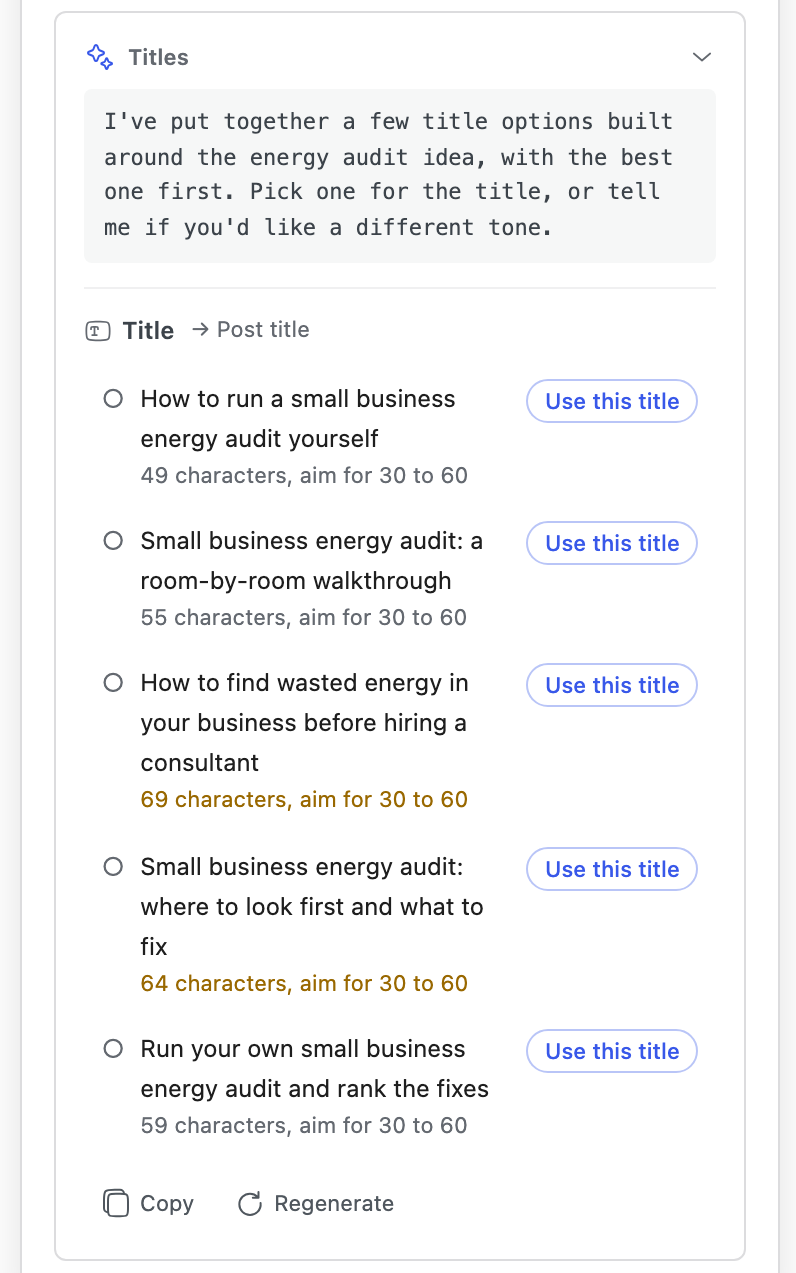Image resolution: width=796 pixels, height=1273 pixels.
Task: Collapse the Titles panel chevron
Action: click(702, 57)
